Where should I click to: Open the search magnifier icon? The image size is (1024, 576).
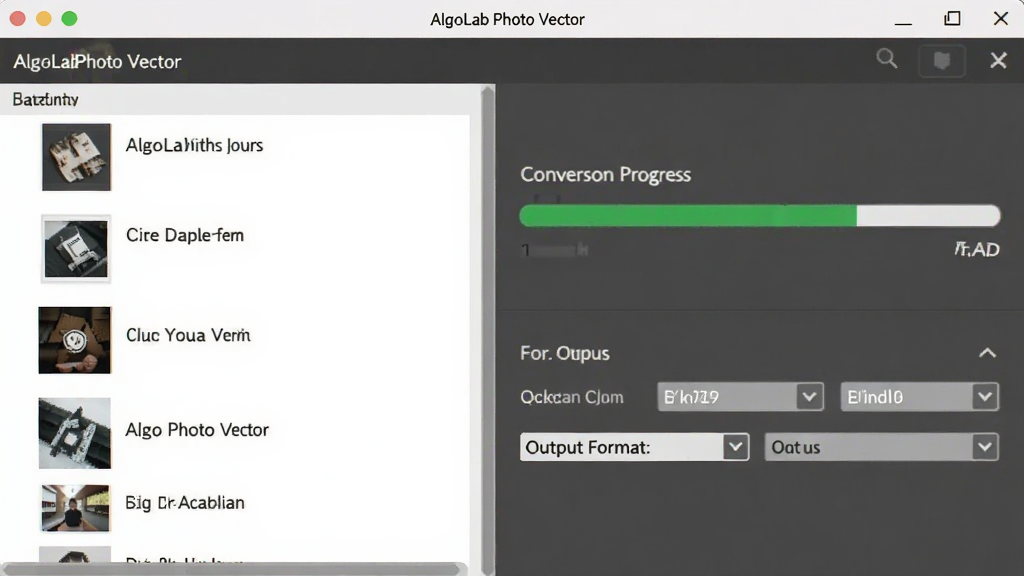point(886,59)
